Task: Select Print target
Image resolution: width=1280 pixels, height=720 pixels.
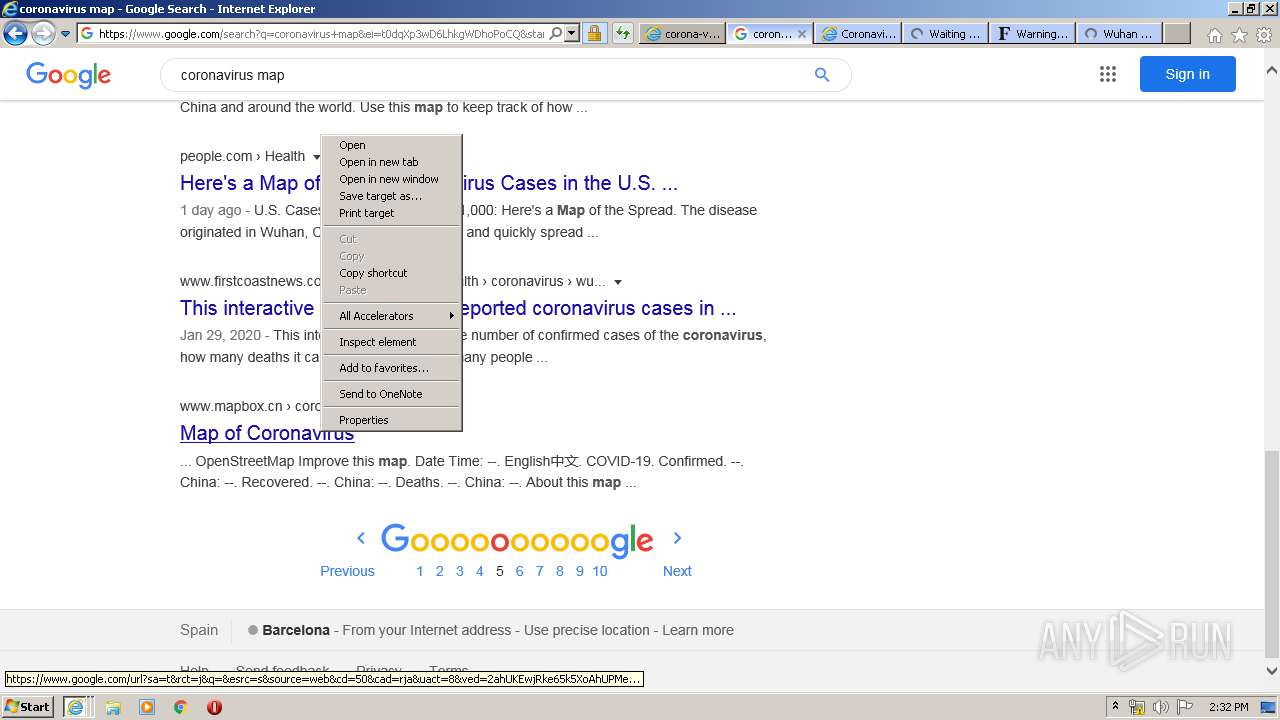Action: pyautogui.click(x=391, y=213)
